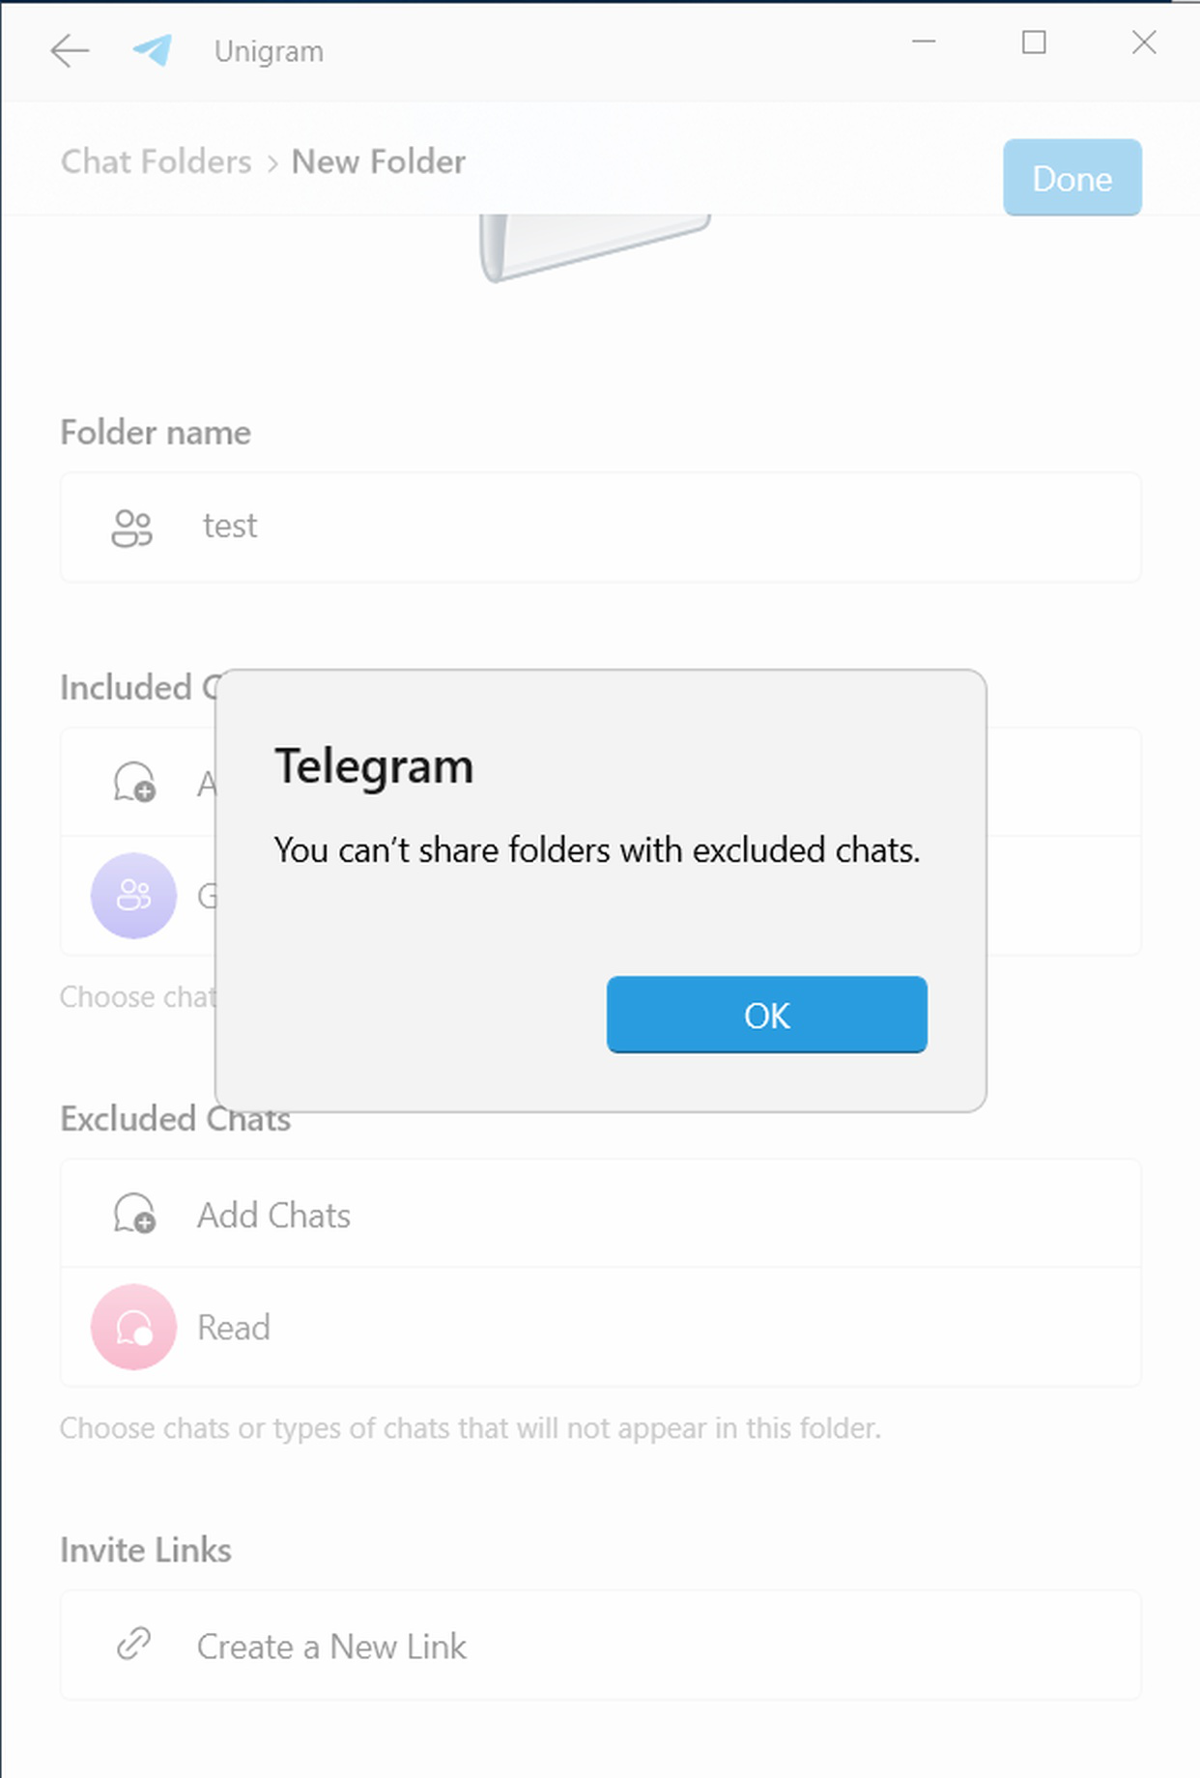
Task: Click the Add Chats icon under Excluded Chats
Action: coord(134,1214)
